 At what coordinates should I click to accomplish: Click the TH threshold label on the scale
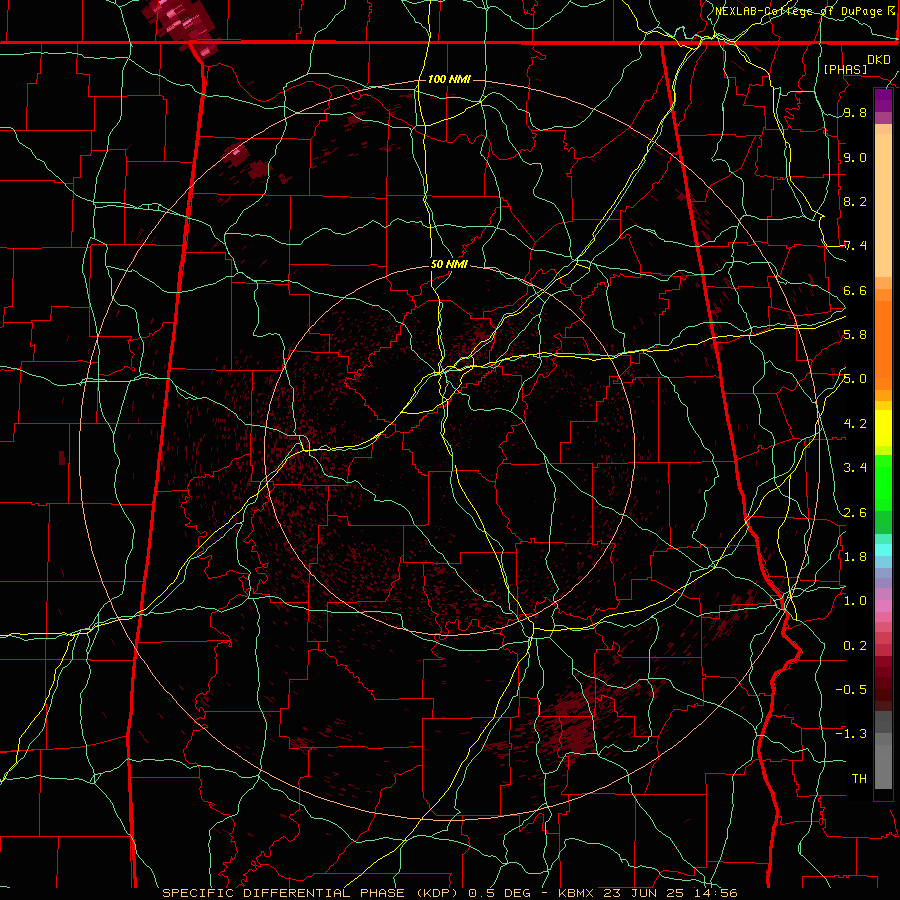point(859,778)
